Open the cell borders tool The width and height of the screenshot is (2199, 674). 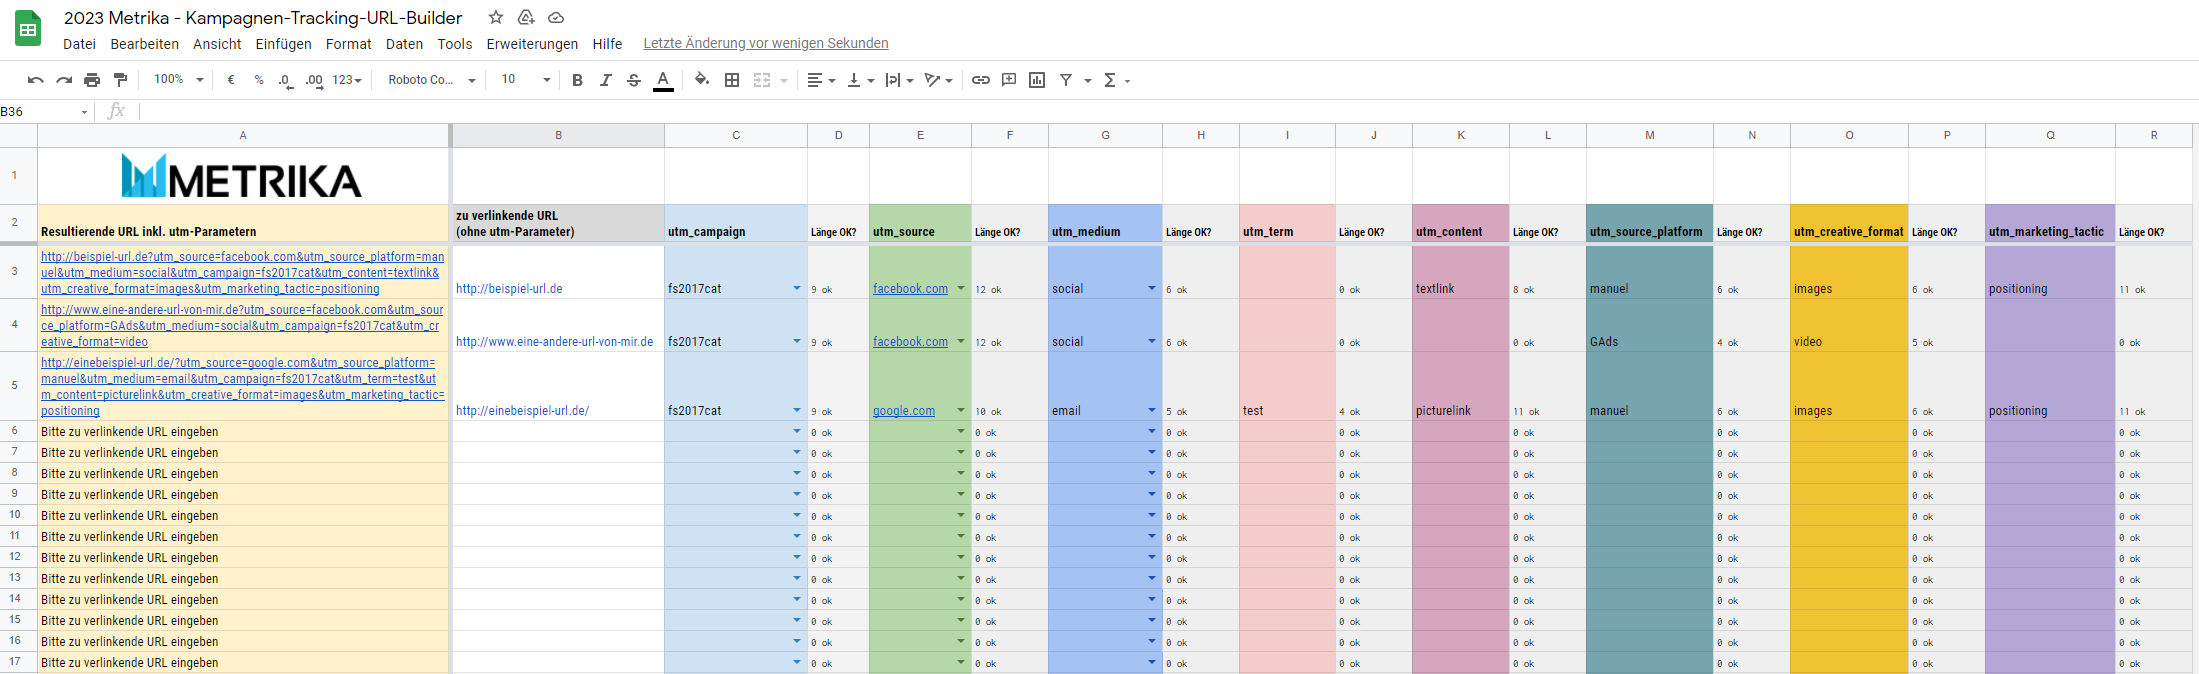(732, 80)
